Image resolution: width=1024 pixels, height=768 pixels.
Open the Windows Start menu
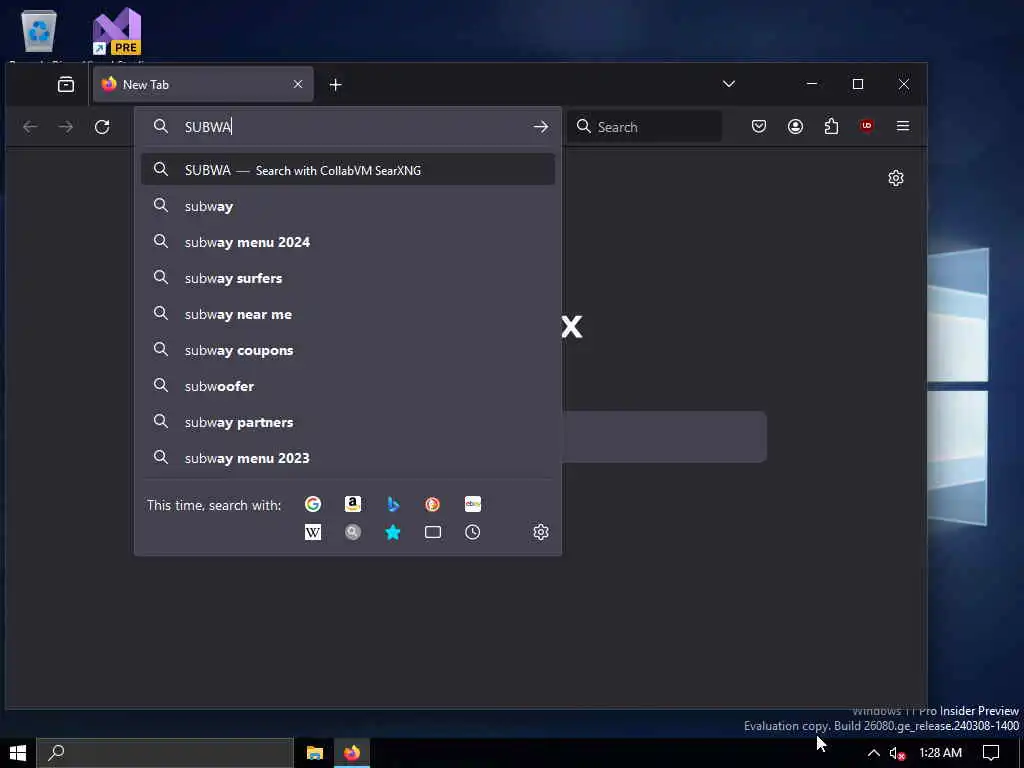pyautogui.click(x=18, y=753)
